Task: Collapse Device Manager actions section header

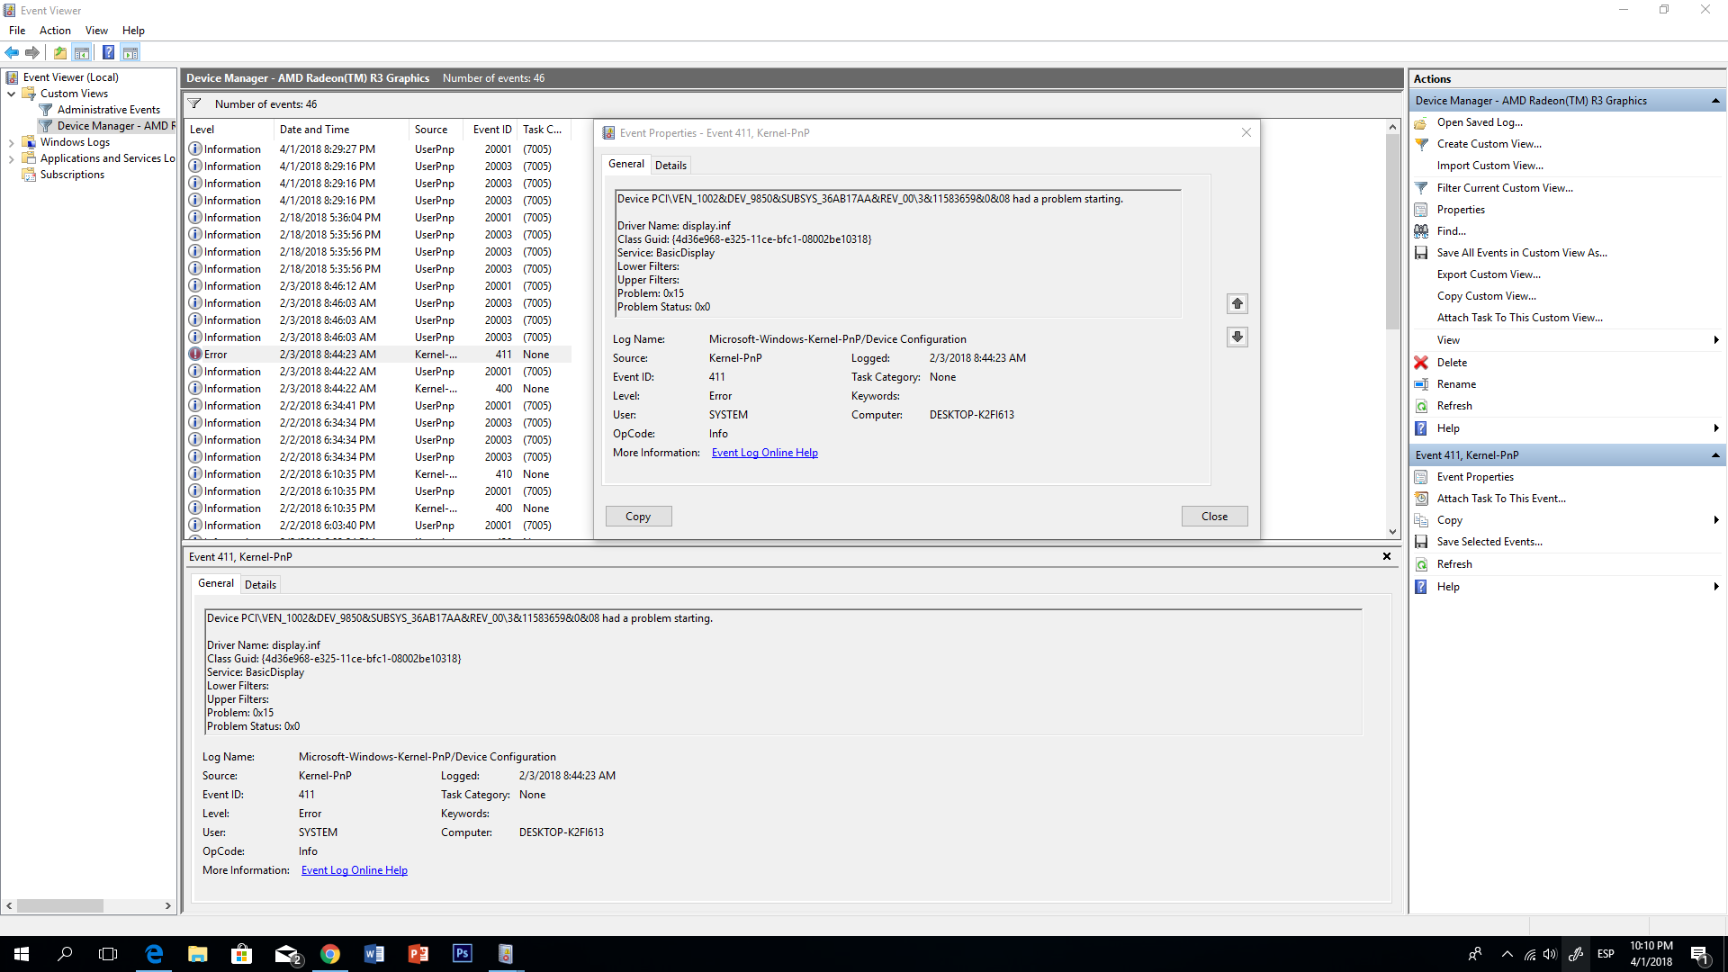Action: pos(1715,101)
